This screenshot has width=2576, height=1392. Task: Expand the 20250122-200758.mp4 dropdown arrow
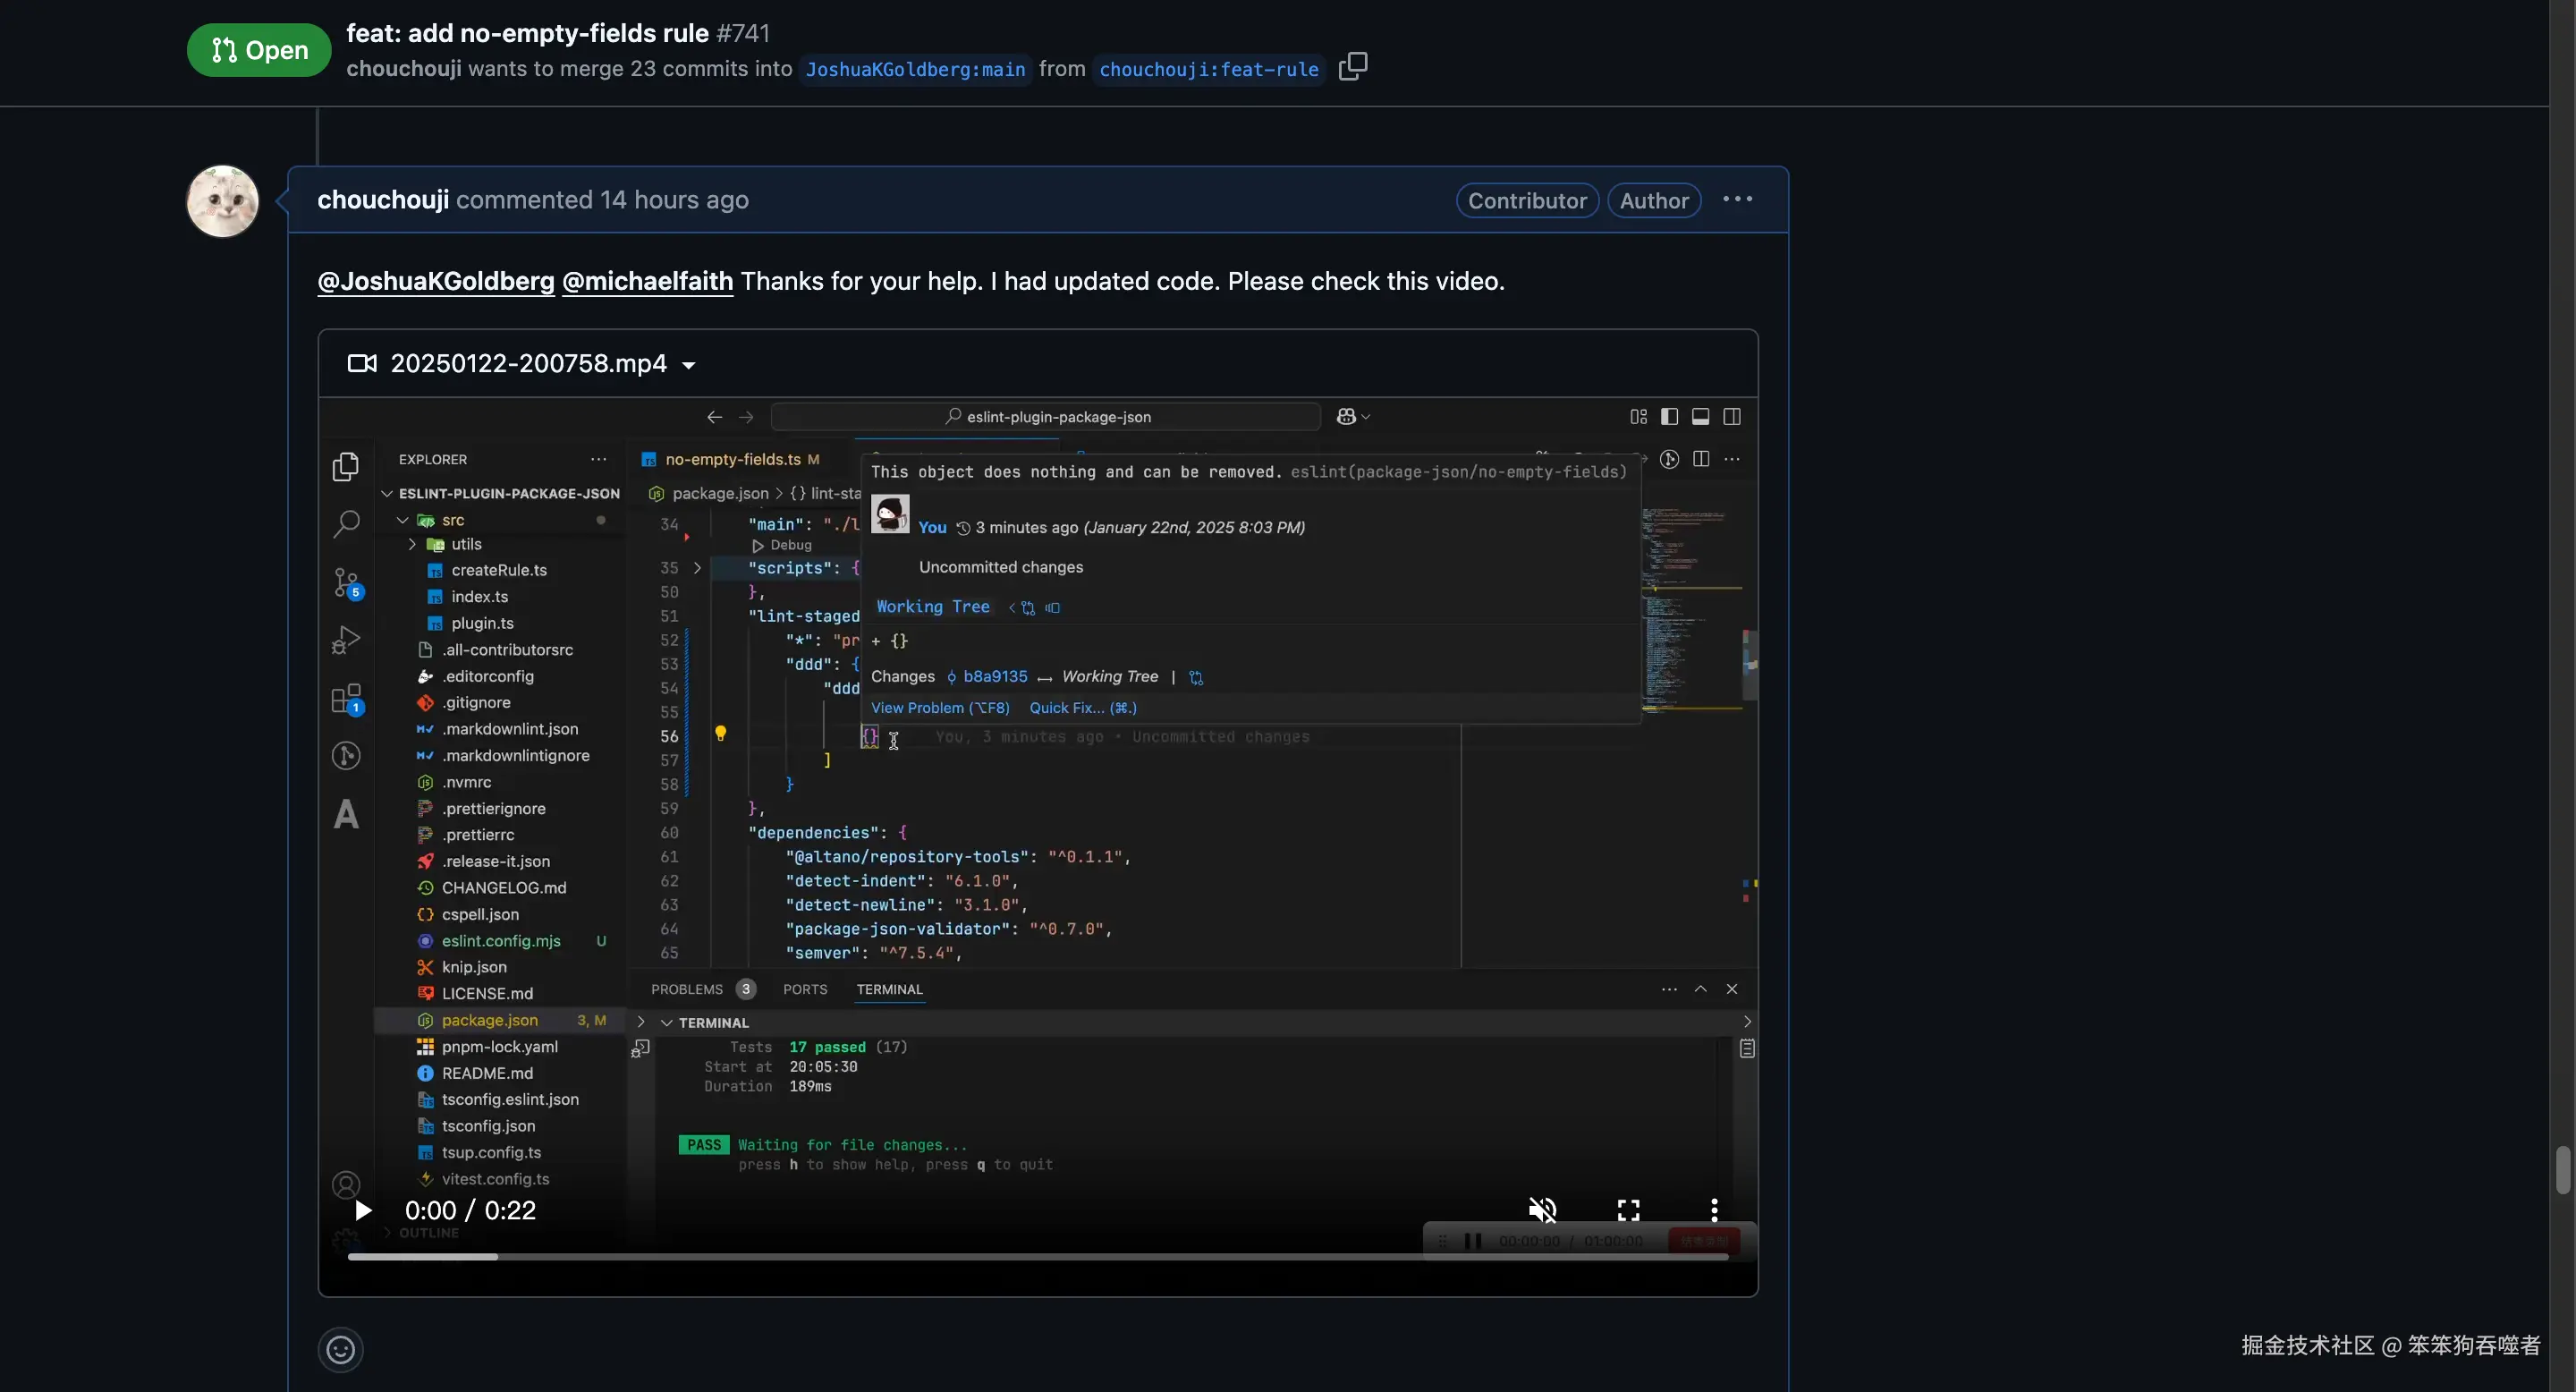coord(688,365)
